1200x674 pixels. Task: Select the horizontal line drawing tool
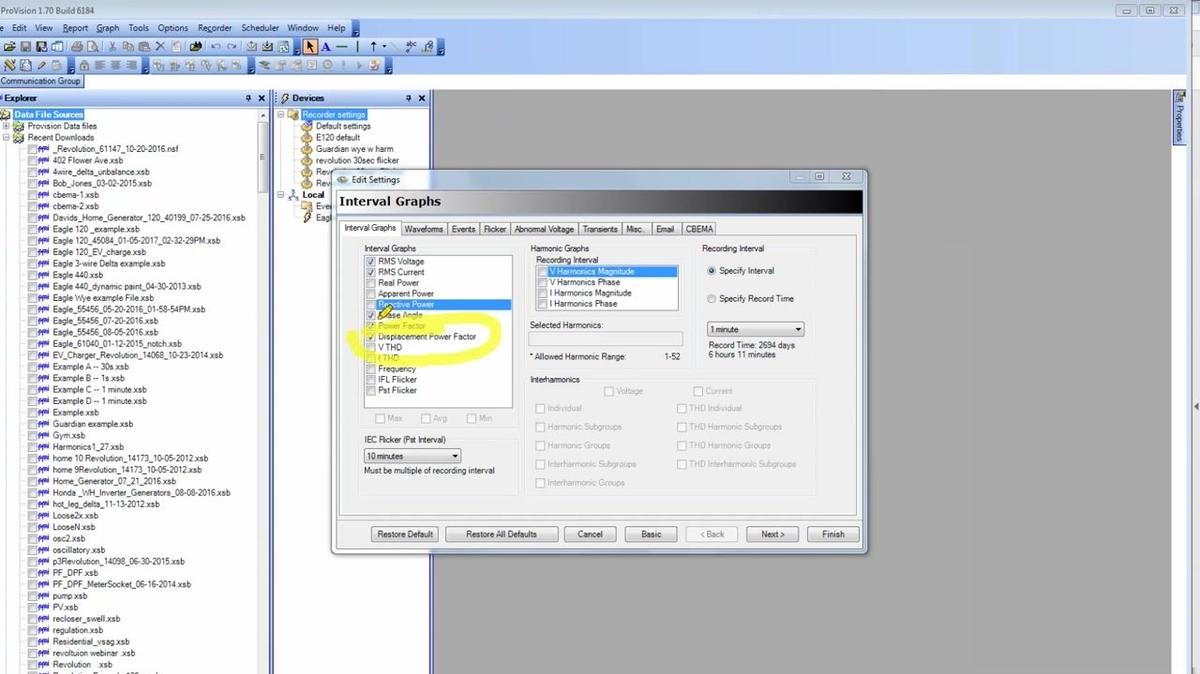pyautogui.click(x=342, y=47)
